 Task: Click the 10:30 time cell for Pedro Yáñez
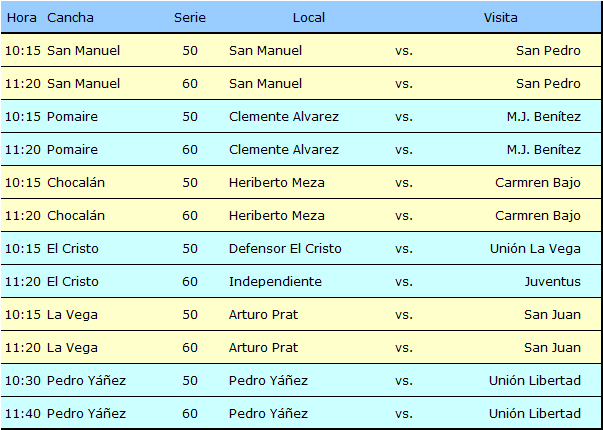(23, 381)
